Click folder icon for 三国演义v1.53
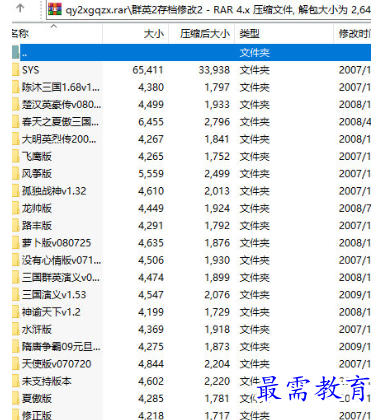This screenshot has height=420, width=378. [x=16, y=295]
